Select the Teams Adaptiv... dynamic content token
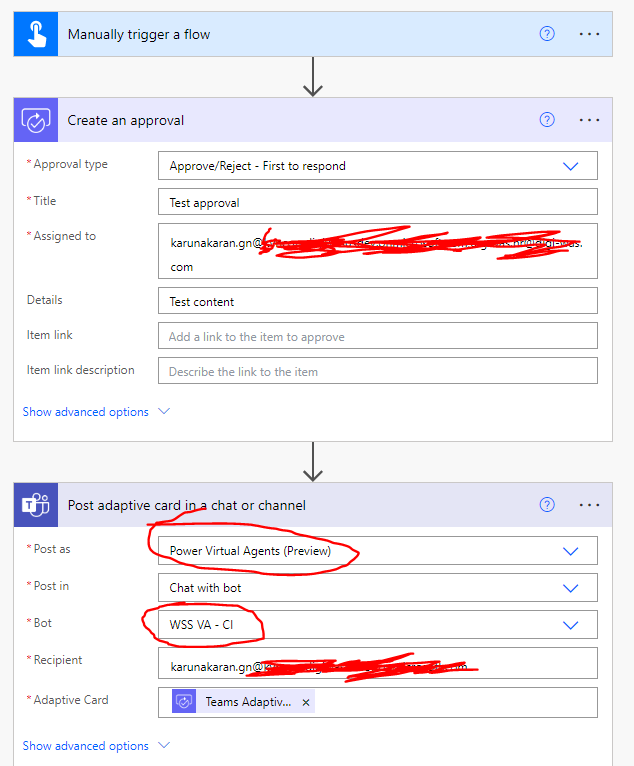Viewport: 634px width, 766px height. (243, 702)
